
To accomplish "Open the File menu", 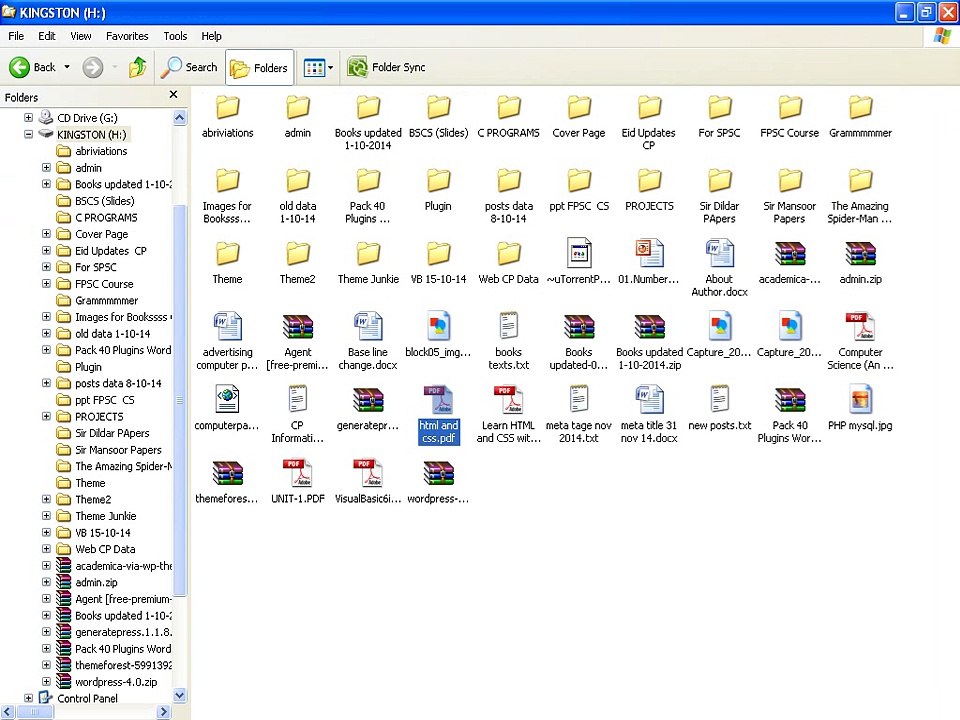I will pos(16,36).
